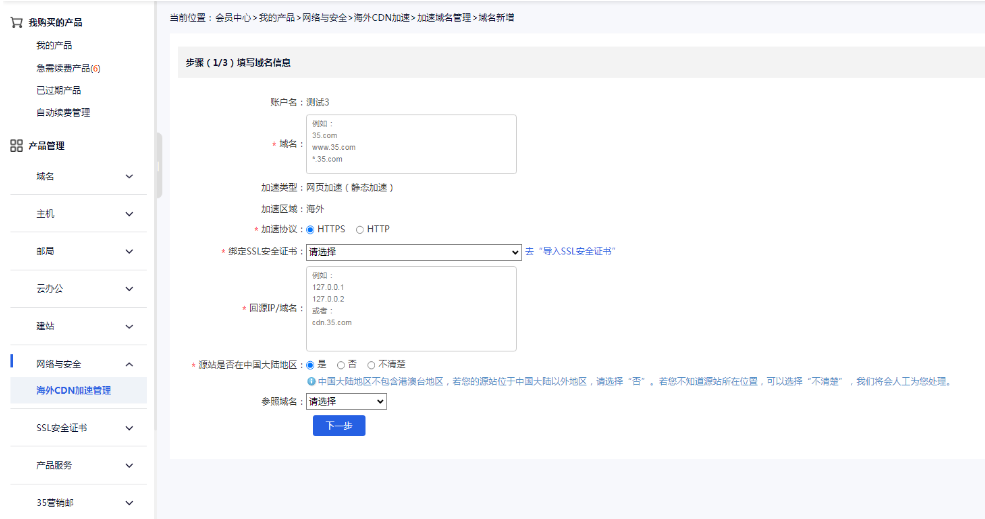Open 海外CDN加速管理 in sidebar

tap(73, 390)
